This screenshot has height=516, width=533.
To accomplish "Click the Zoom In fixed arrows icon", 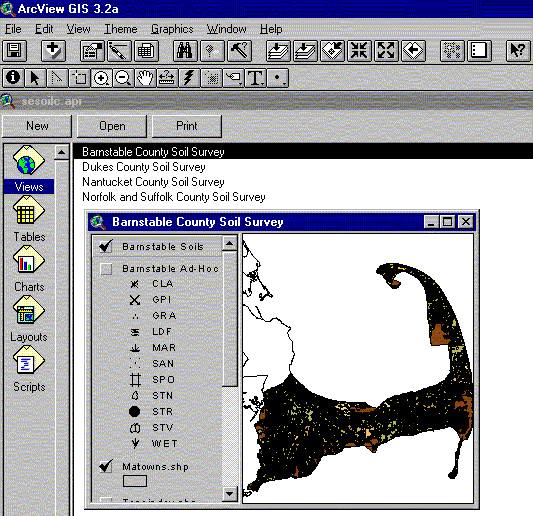I will coord(359,51).
